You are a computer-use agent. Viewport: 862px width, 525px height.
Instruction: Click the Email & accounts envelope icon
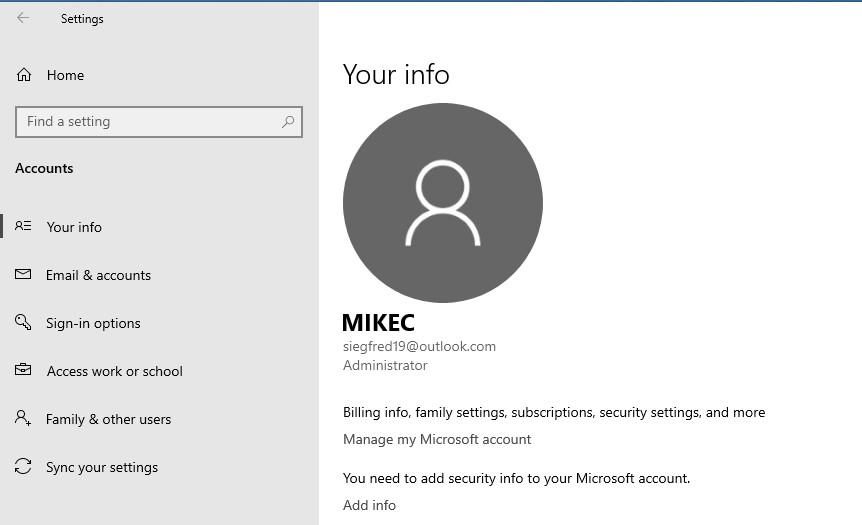23,274
